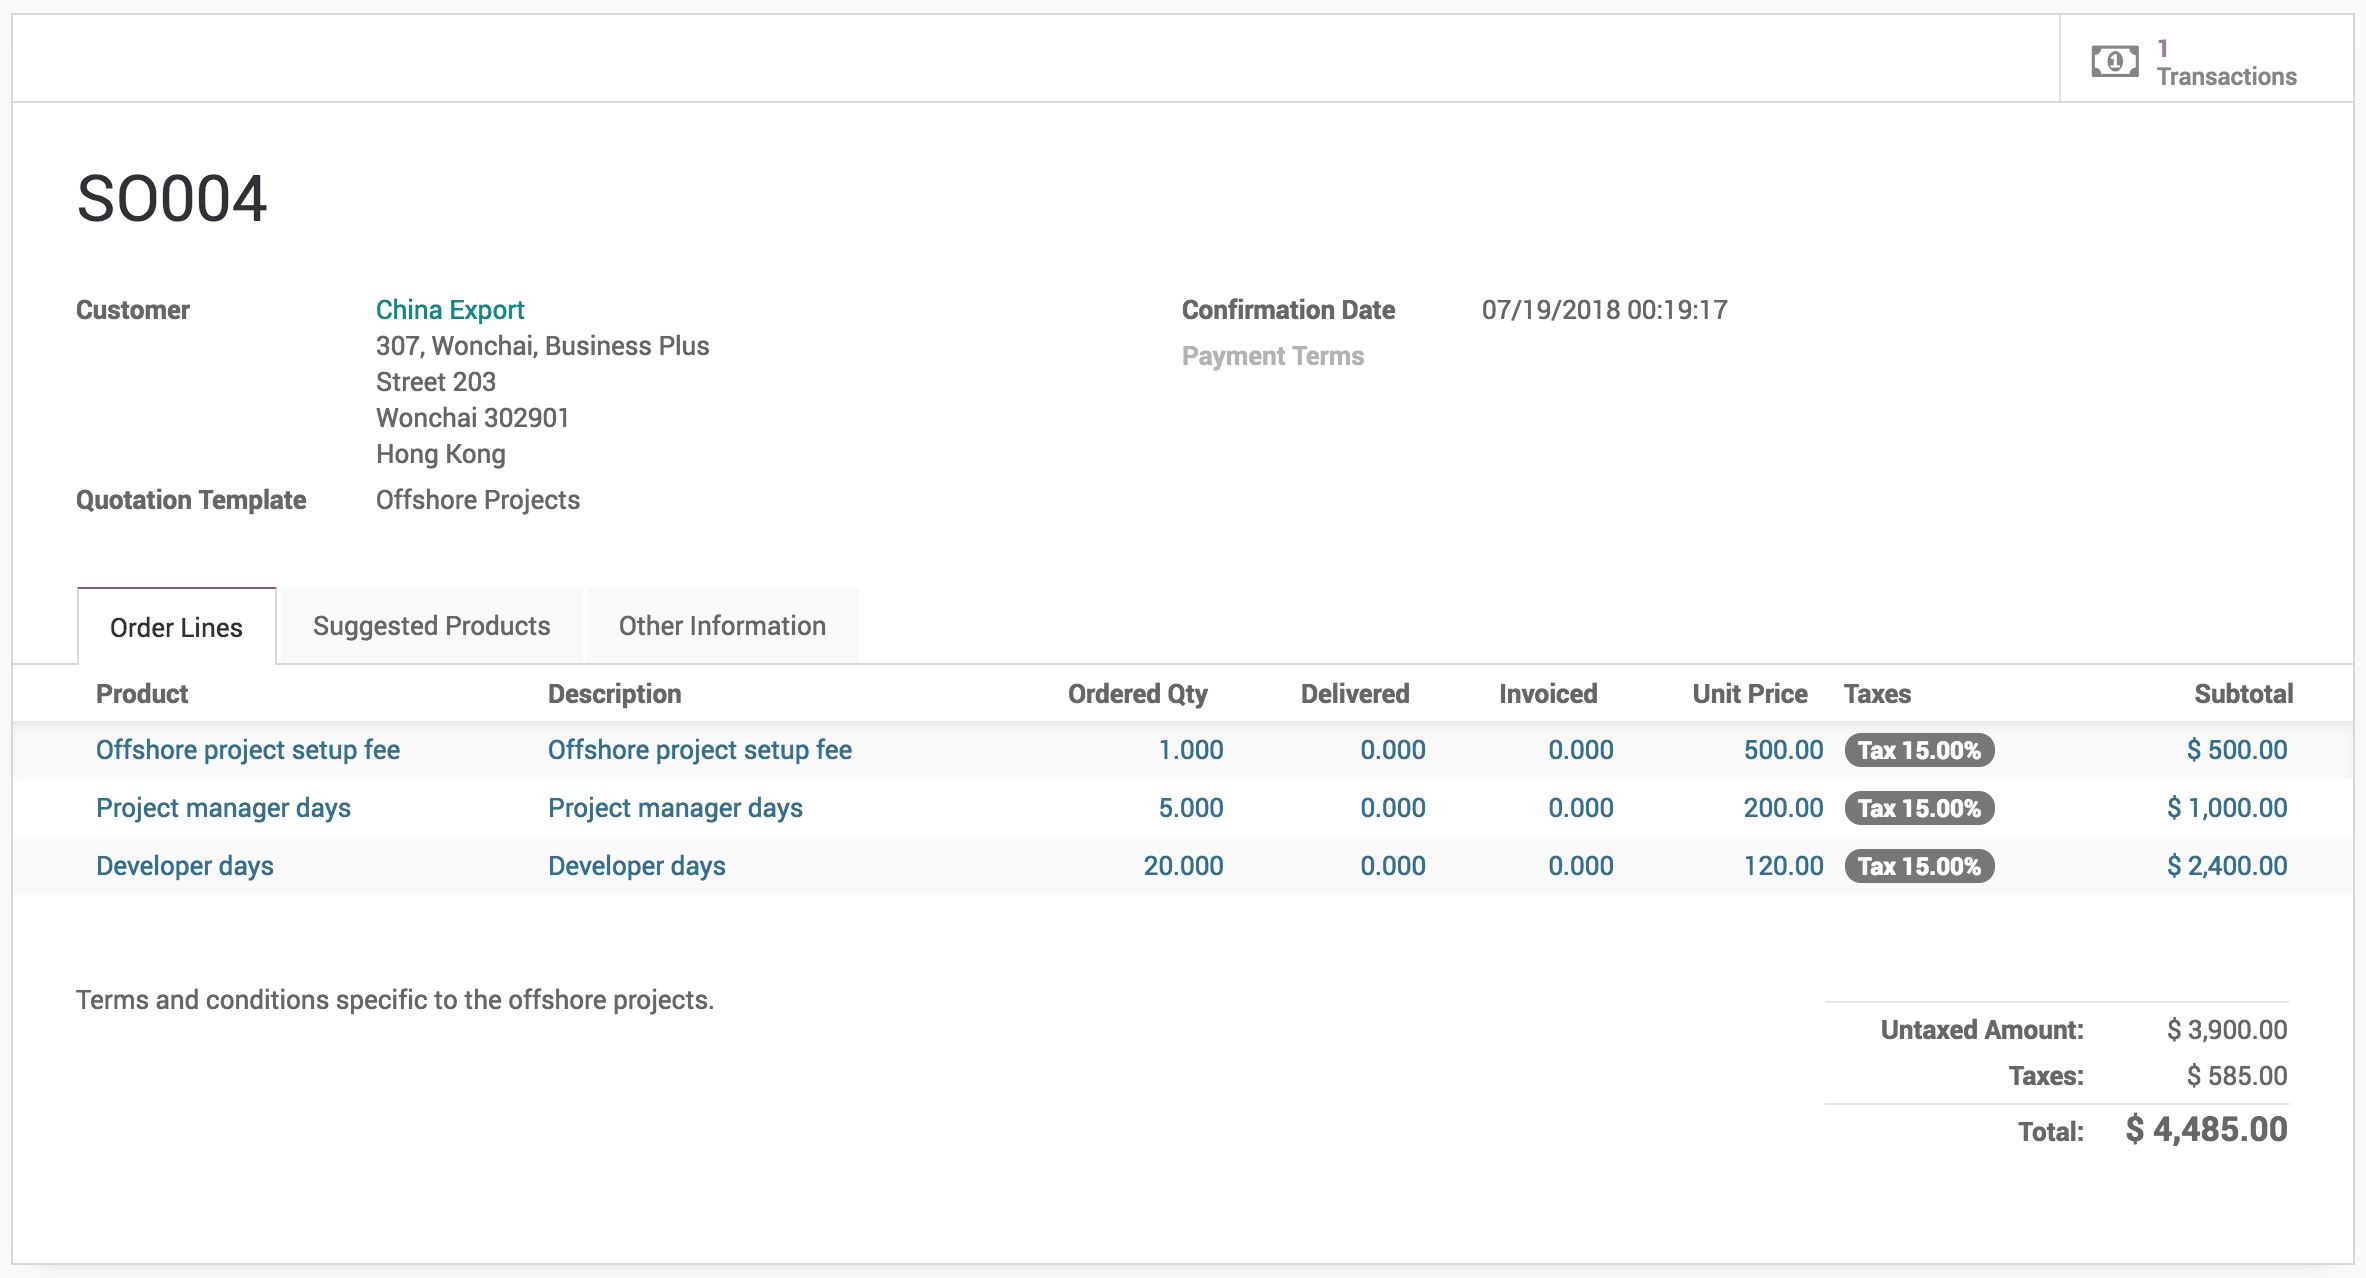Open the China Export customer link
The width and height of the screenshot is (2366, 1278).
click(x=450, y=310)
